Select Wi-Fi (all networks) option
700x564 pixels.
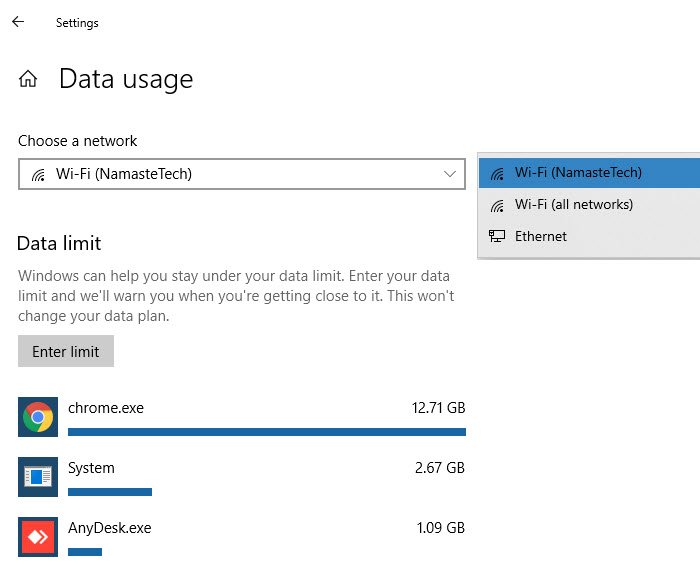point(574,205)
